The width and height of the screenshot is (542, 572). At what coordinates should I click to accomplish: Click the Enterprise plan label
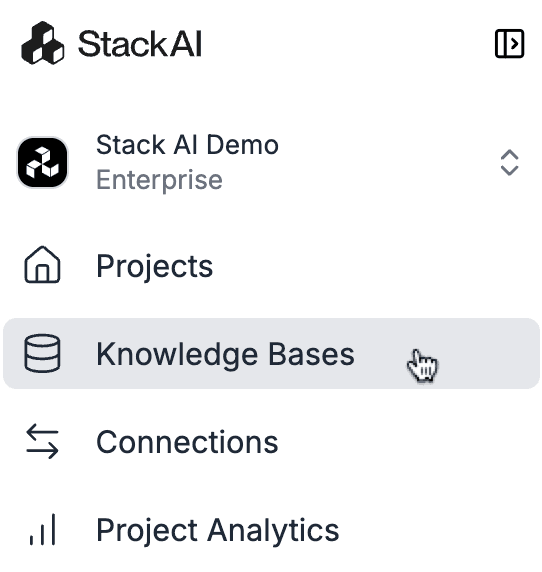tap(159, 180)
